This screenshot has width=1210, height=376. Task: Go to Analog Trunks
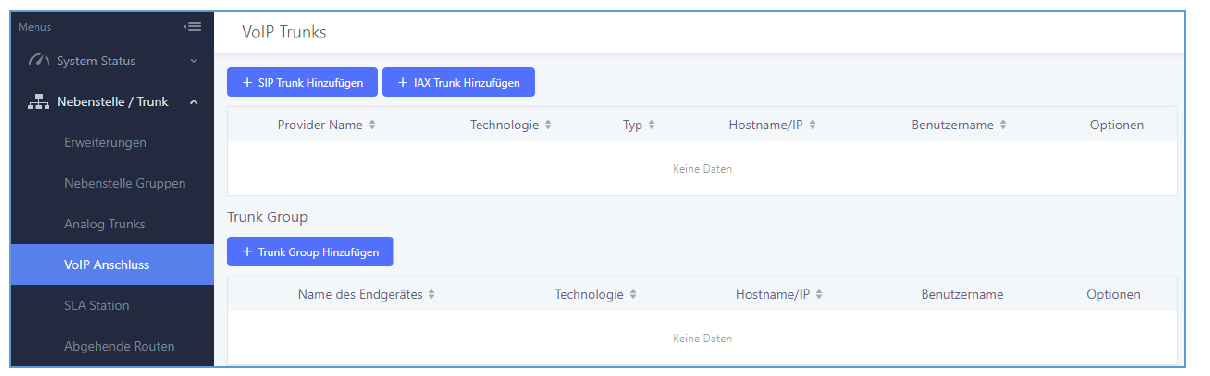click(104, 224)
